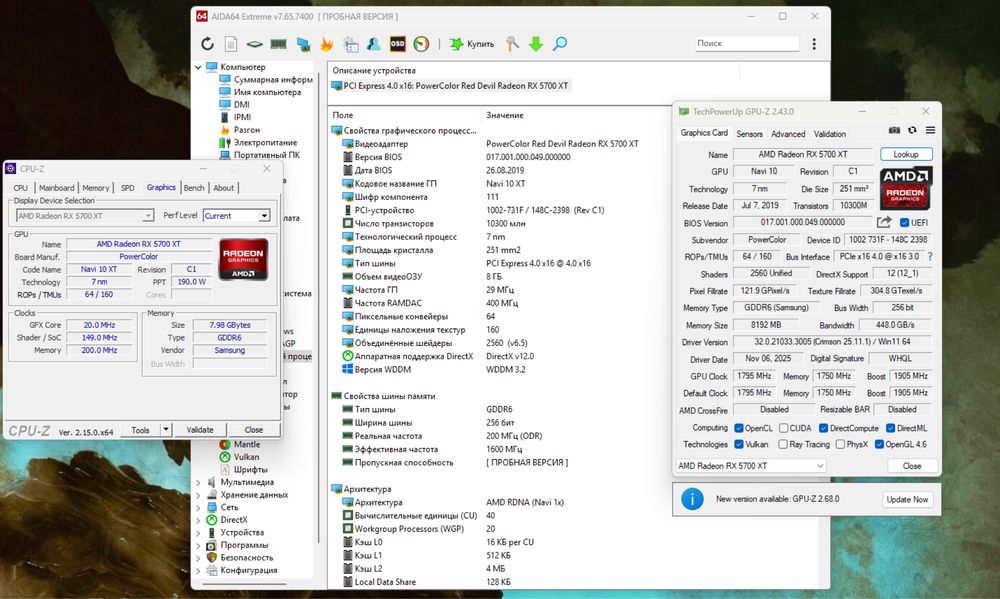1000x599 pixels.
Task: Click the magnifier search icon in AIDA64 toolbar
Action: (560, 44)
